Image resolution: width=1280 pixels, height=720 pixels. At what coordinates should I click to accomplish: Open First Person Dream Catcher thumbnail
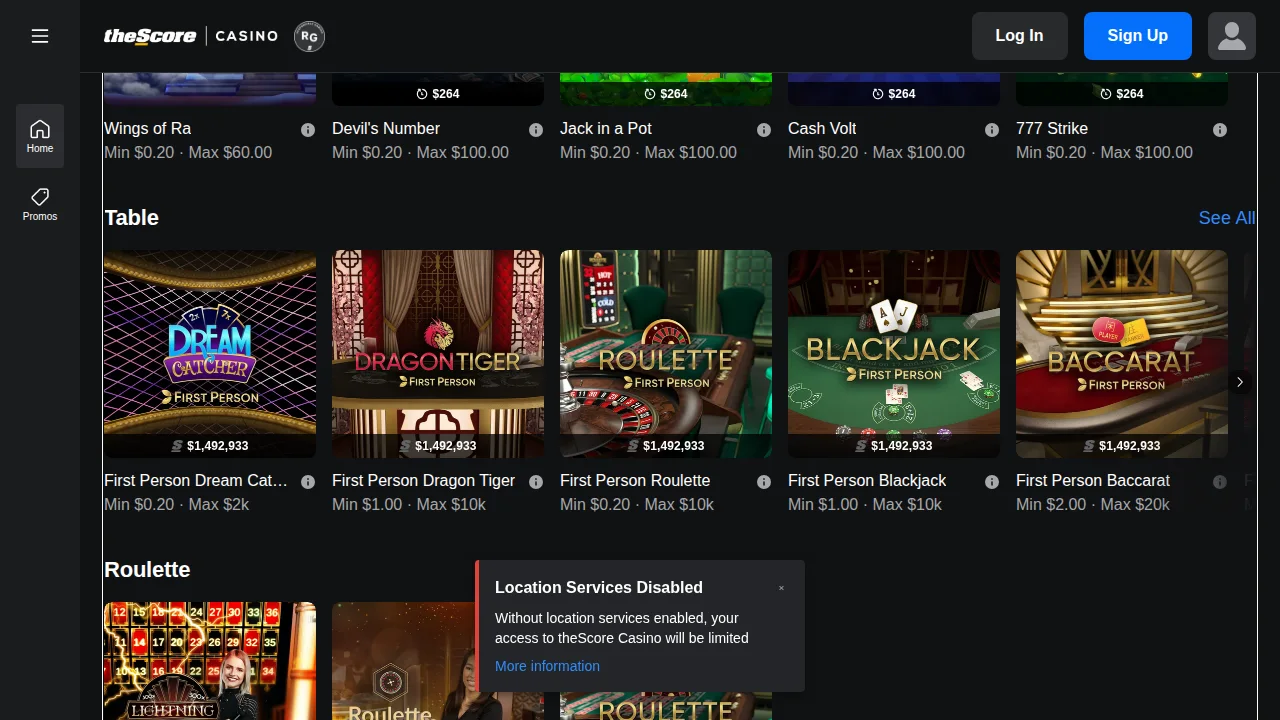210,354
